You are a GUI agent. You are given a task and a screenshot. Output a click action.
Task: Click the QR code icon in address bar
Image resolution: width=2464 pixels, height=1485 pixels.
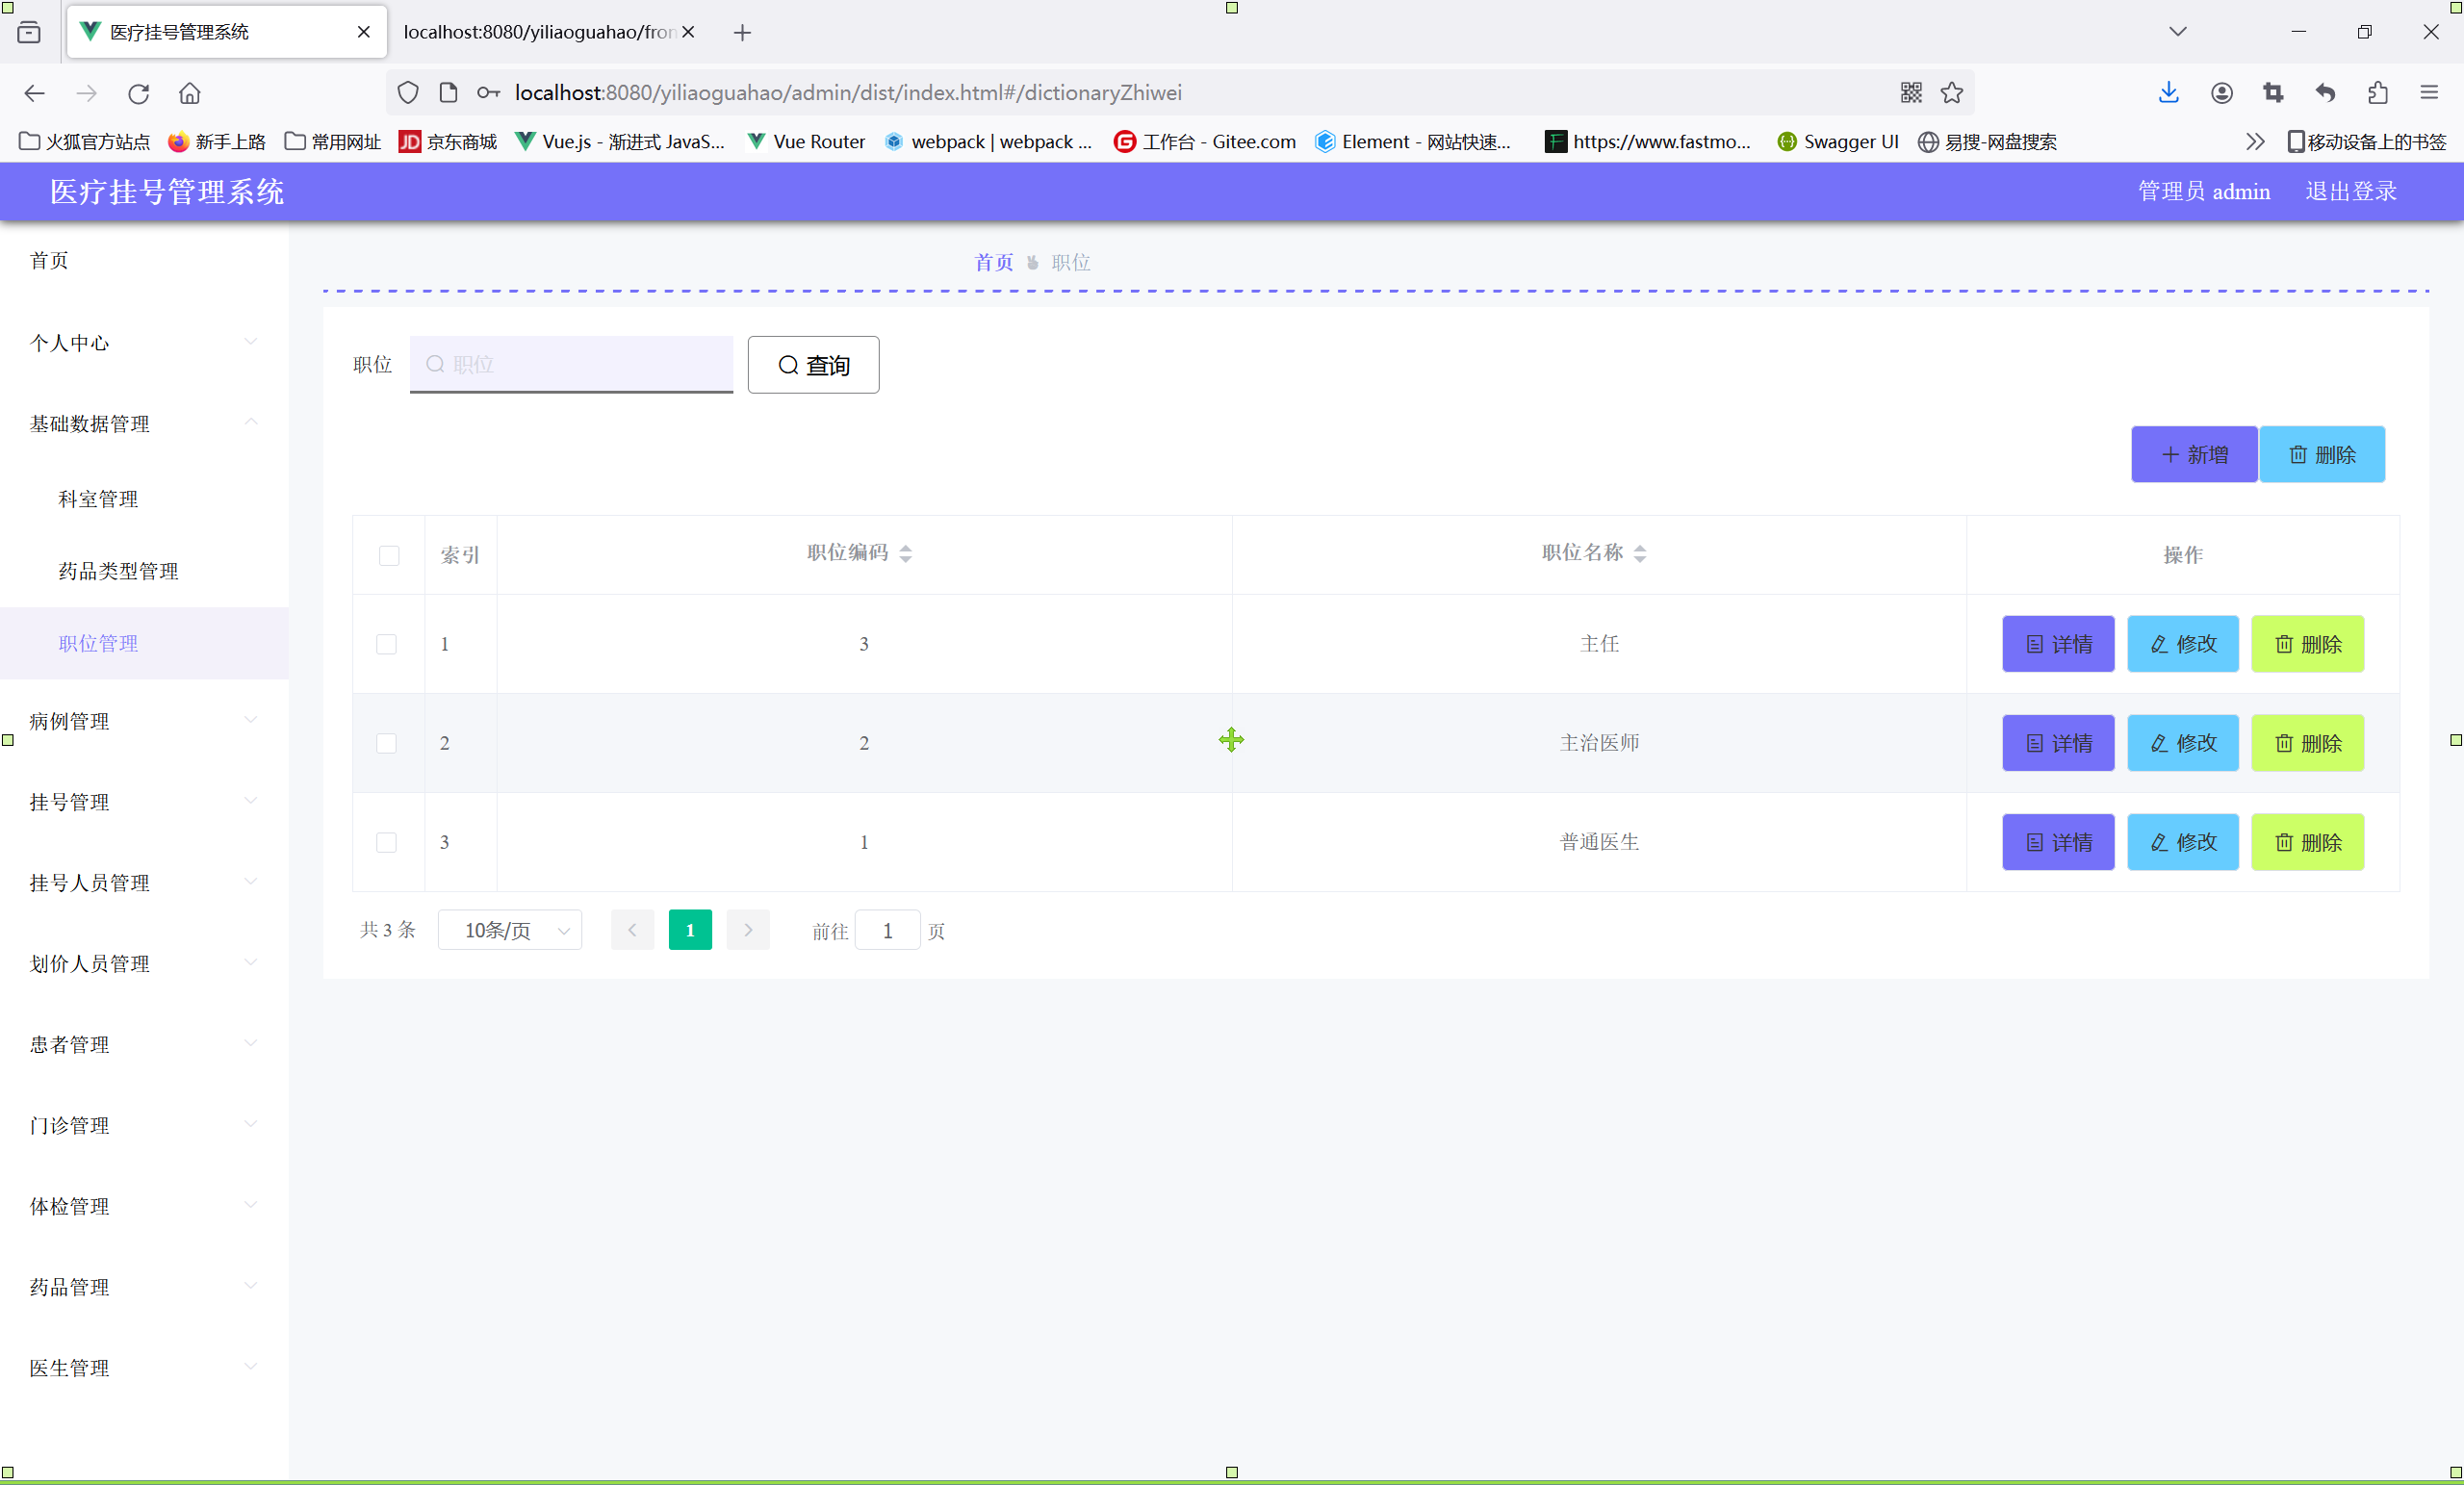[1910, 93]
